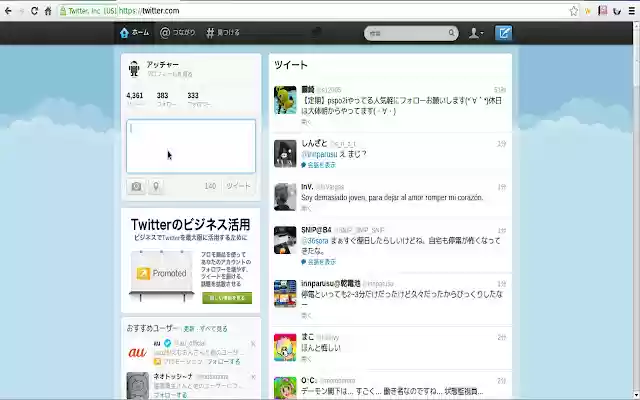Image resolution: width=640 pixels, height=400 pixels.
Task: Follow the au account via フォローする
Action: tap(223, 362)
